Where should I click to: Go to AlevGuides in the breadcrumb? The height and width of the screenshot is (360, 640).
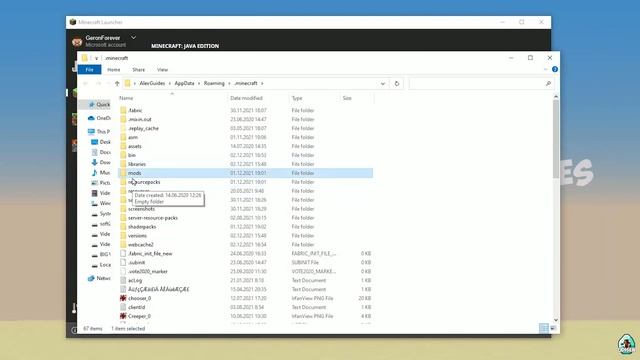pyautogui.click(x=152, y=83)
